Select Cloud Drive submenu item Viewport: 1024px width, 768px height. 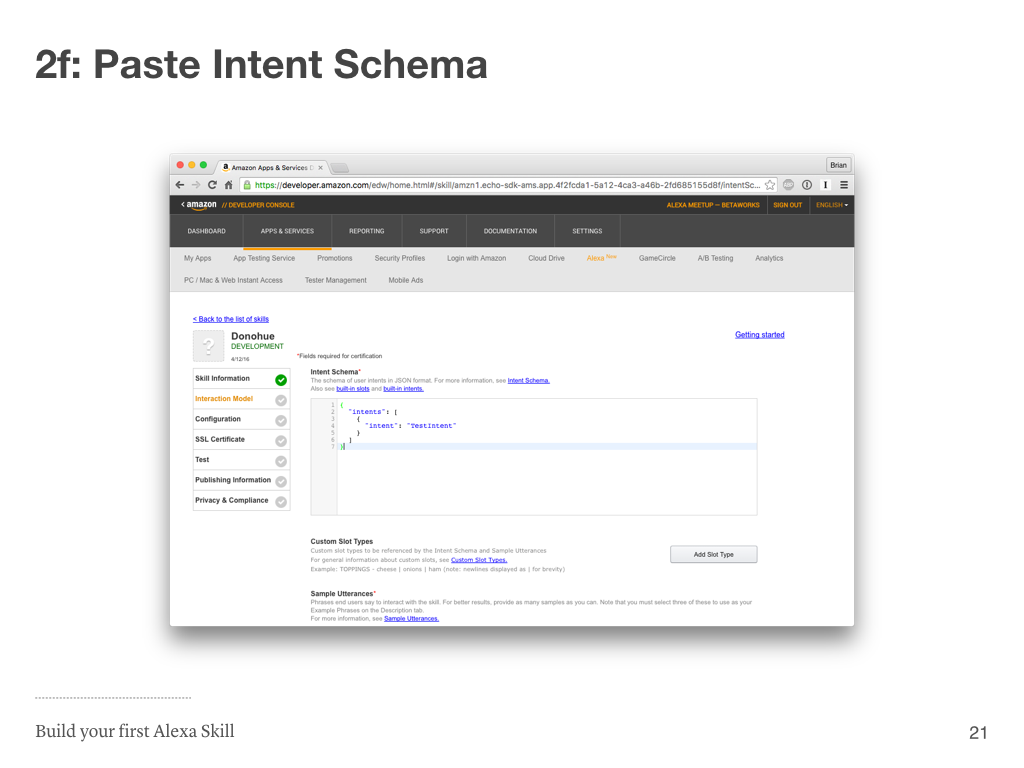(546, 259)
